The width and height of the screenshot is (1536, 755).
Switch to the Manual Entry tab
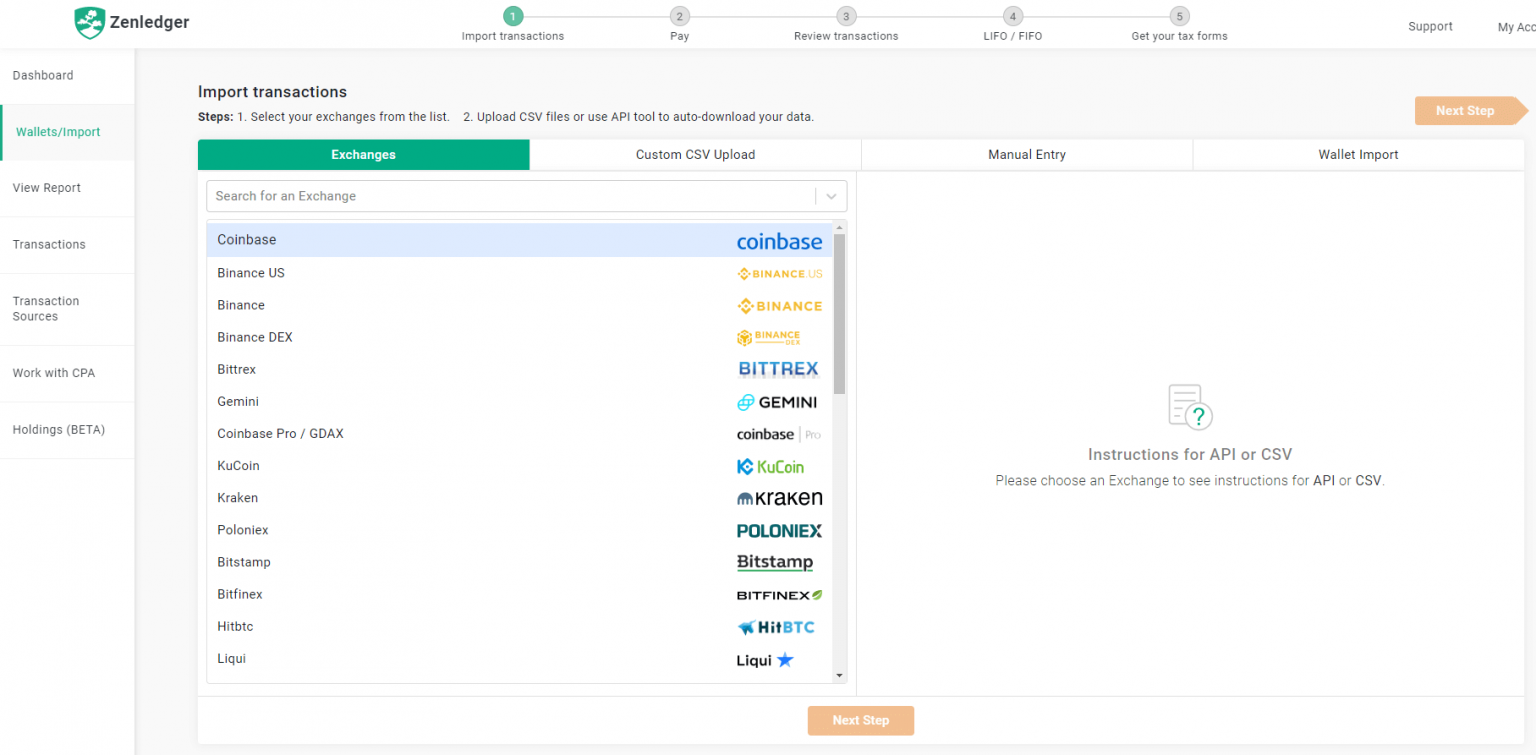click(1026, 154)
